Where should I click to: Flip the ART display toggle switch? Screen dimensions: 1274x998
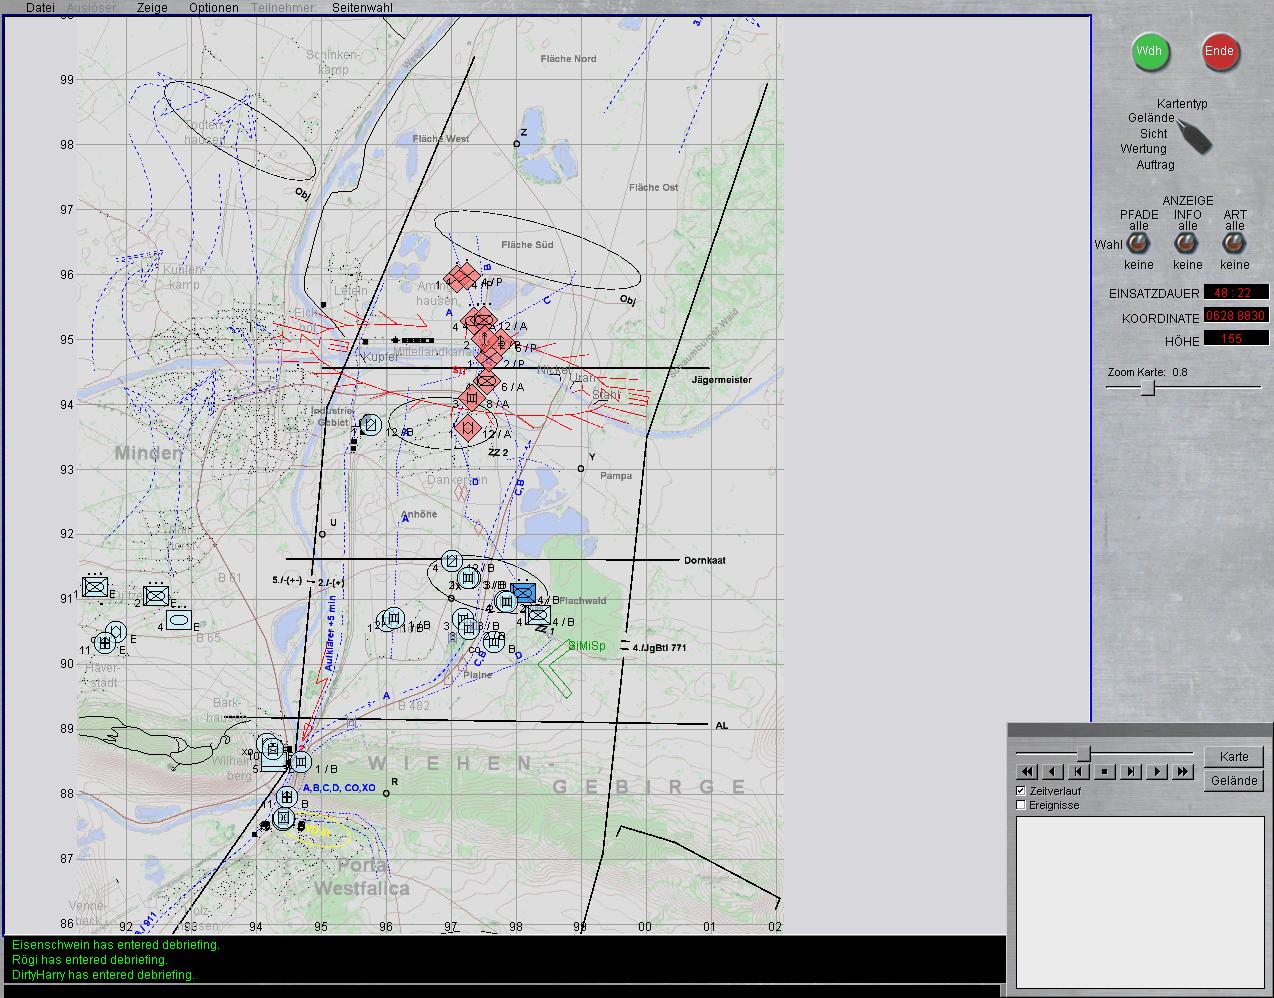tap(1235, 244)
